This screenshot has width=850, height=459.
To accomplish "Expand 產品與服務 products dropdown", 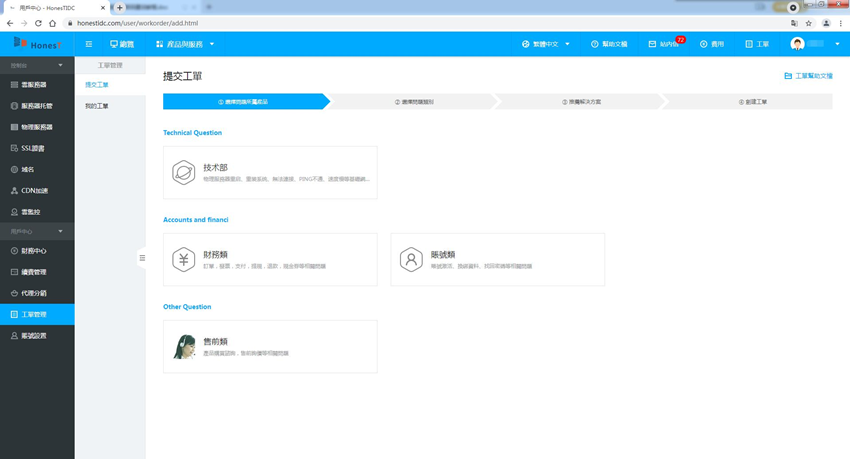I will (185, 44).
